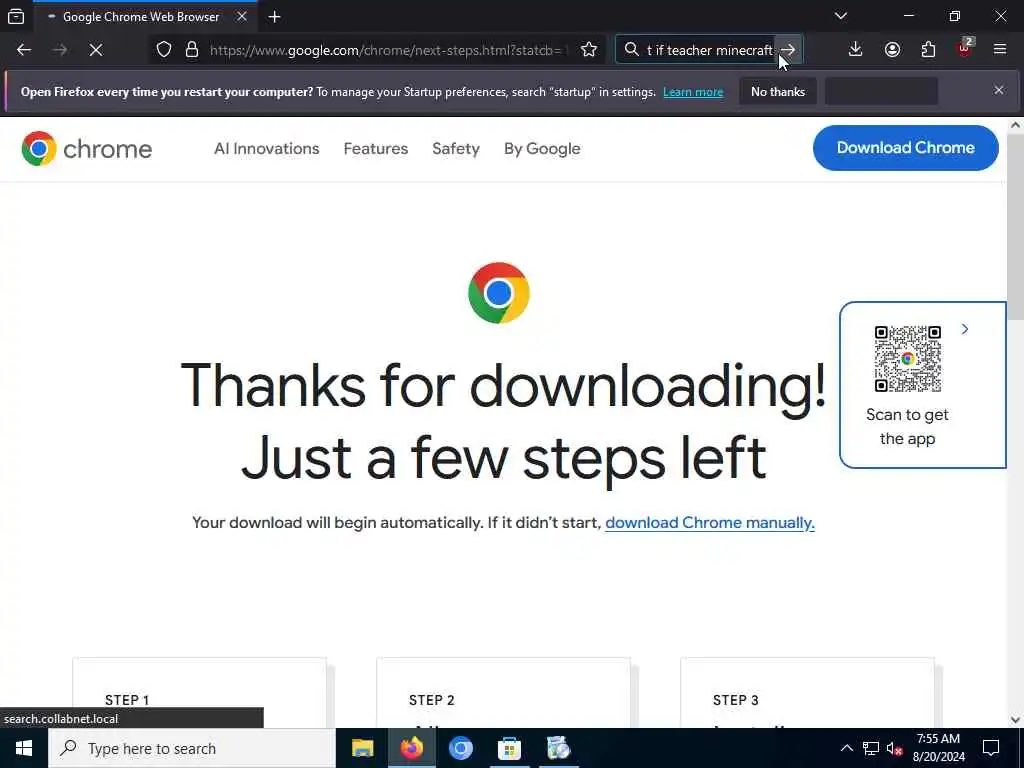Open a new tab with plus button
The width and height of the screenshot is (1024, 768).
coord(274,17)
